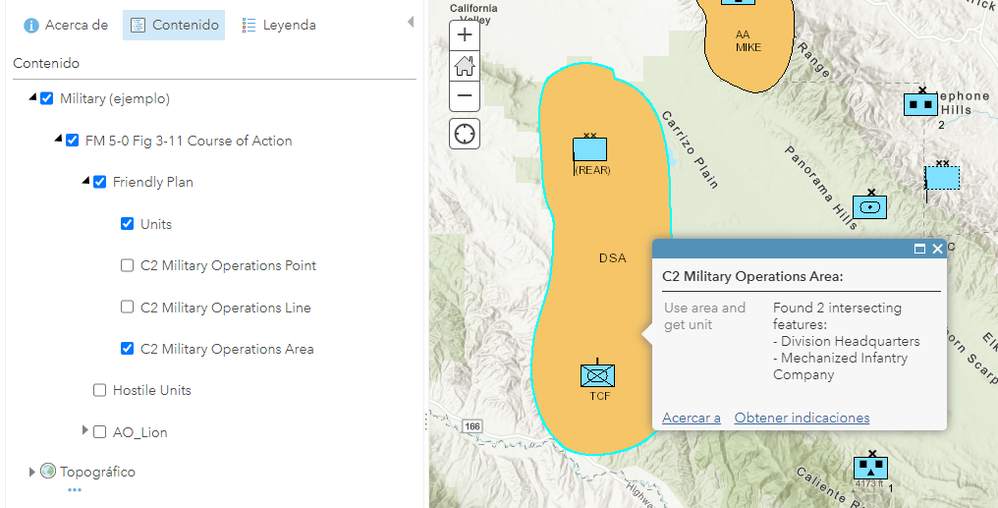Viewport: 998px width, 508px height.
Task: Click the panel resize handle dots
Action: [x=425, y=422]
